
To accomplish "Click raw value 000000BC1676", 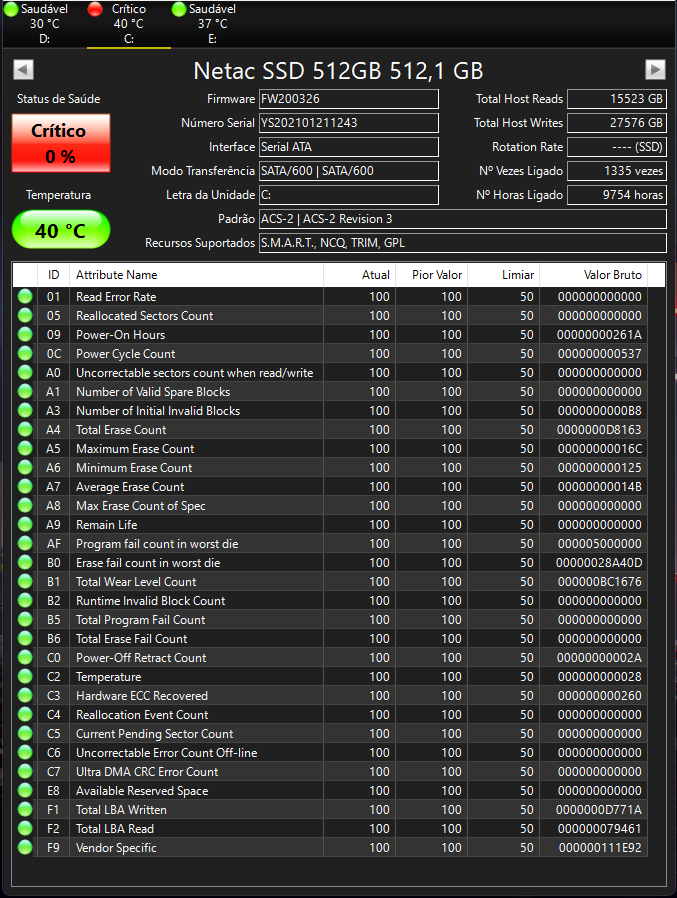I will [x=600, y=582].
